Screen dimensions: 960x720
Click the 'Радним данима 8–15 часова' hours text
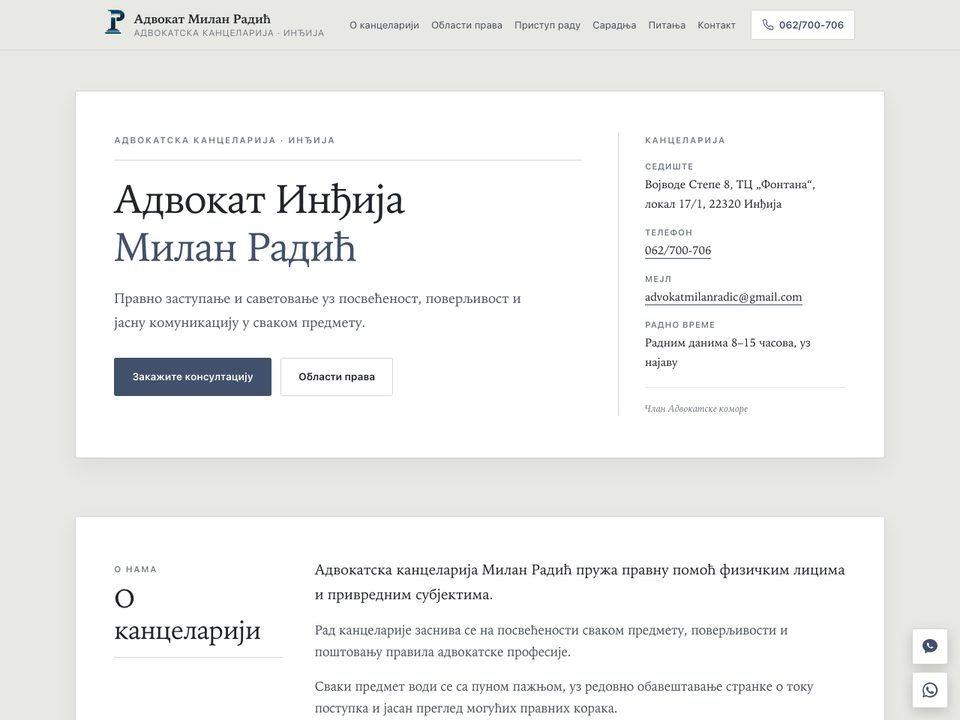pos(727,352)
